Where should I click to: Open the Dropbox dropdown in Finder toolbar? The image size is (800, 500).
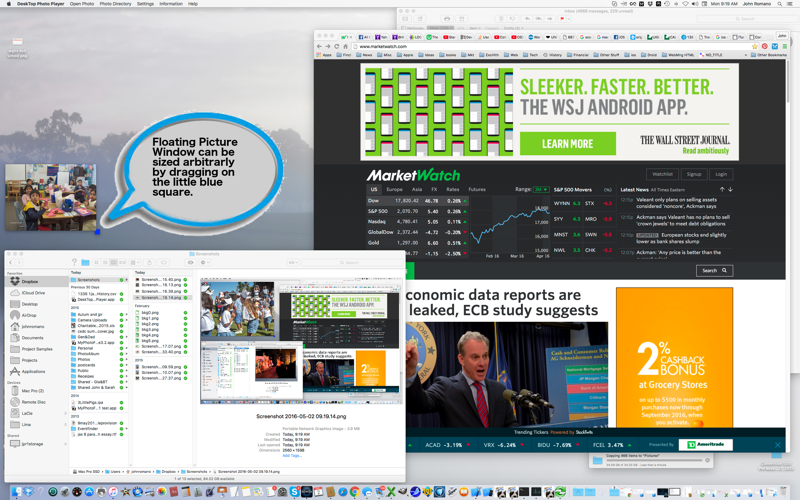293,262
